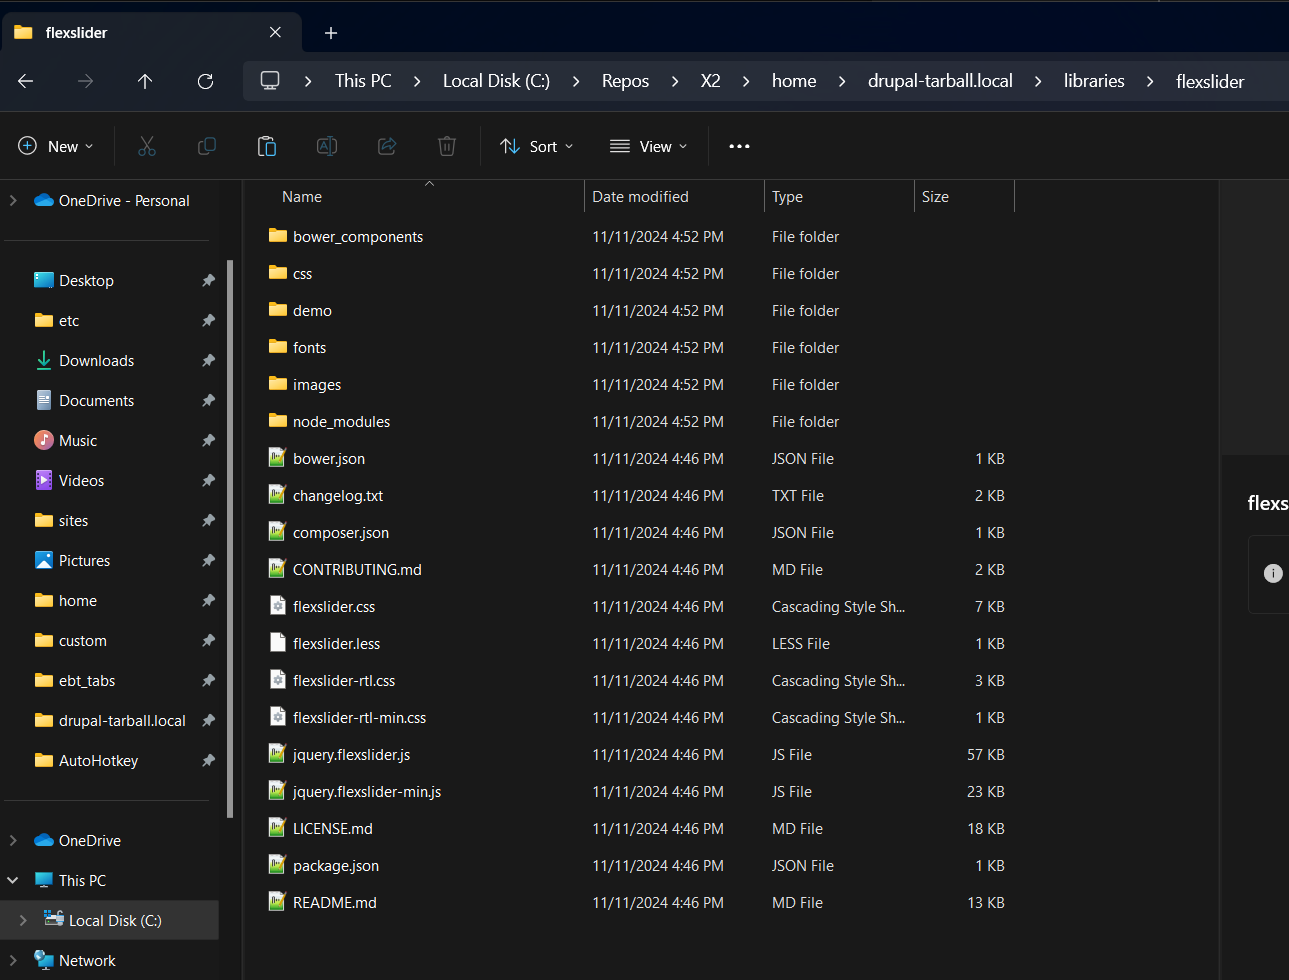This screenshot has width=1289, height=980.
Task: Navigate back with the left arrow
Action: (x=26, y=81)
